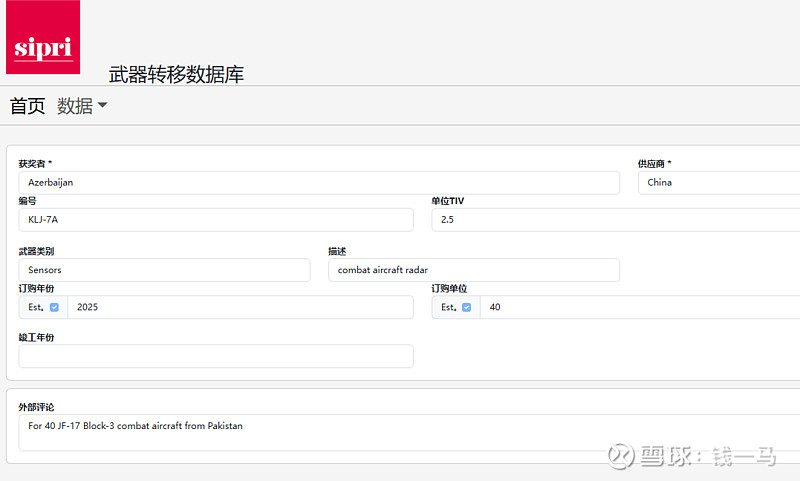Open the 首页 home menu item
Image resolution: width=800 pixels, height=481 pixels.
pyautogui.click(x=28, y=106)
